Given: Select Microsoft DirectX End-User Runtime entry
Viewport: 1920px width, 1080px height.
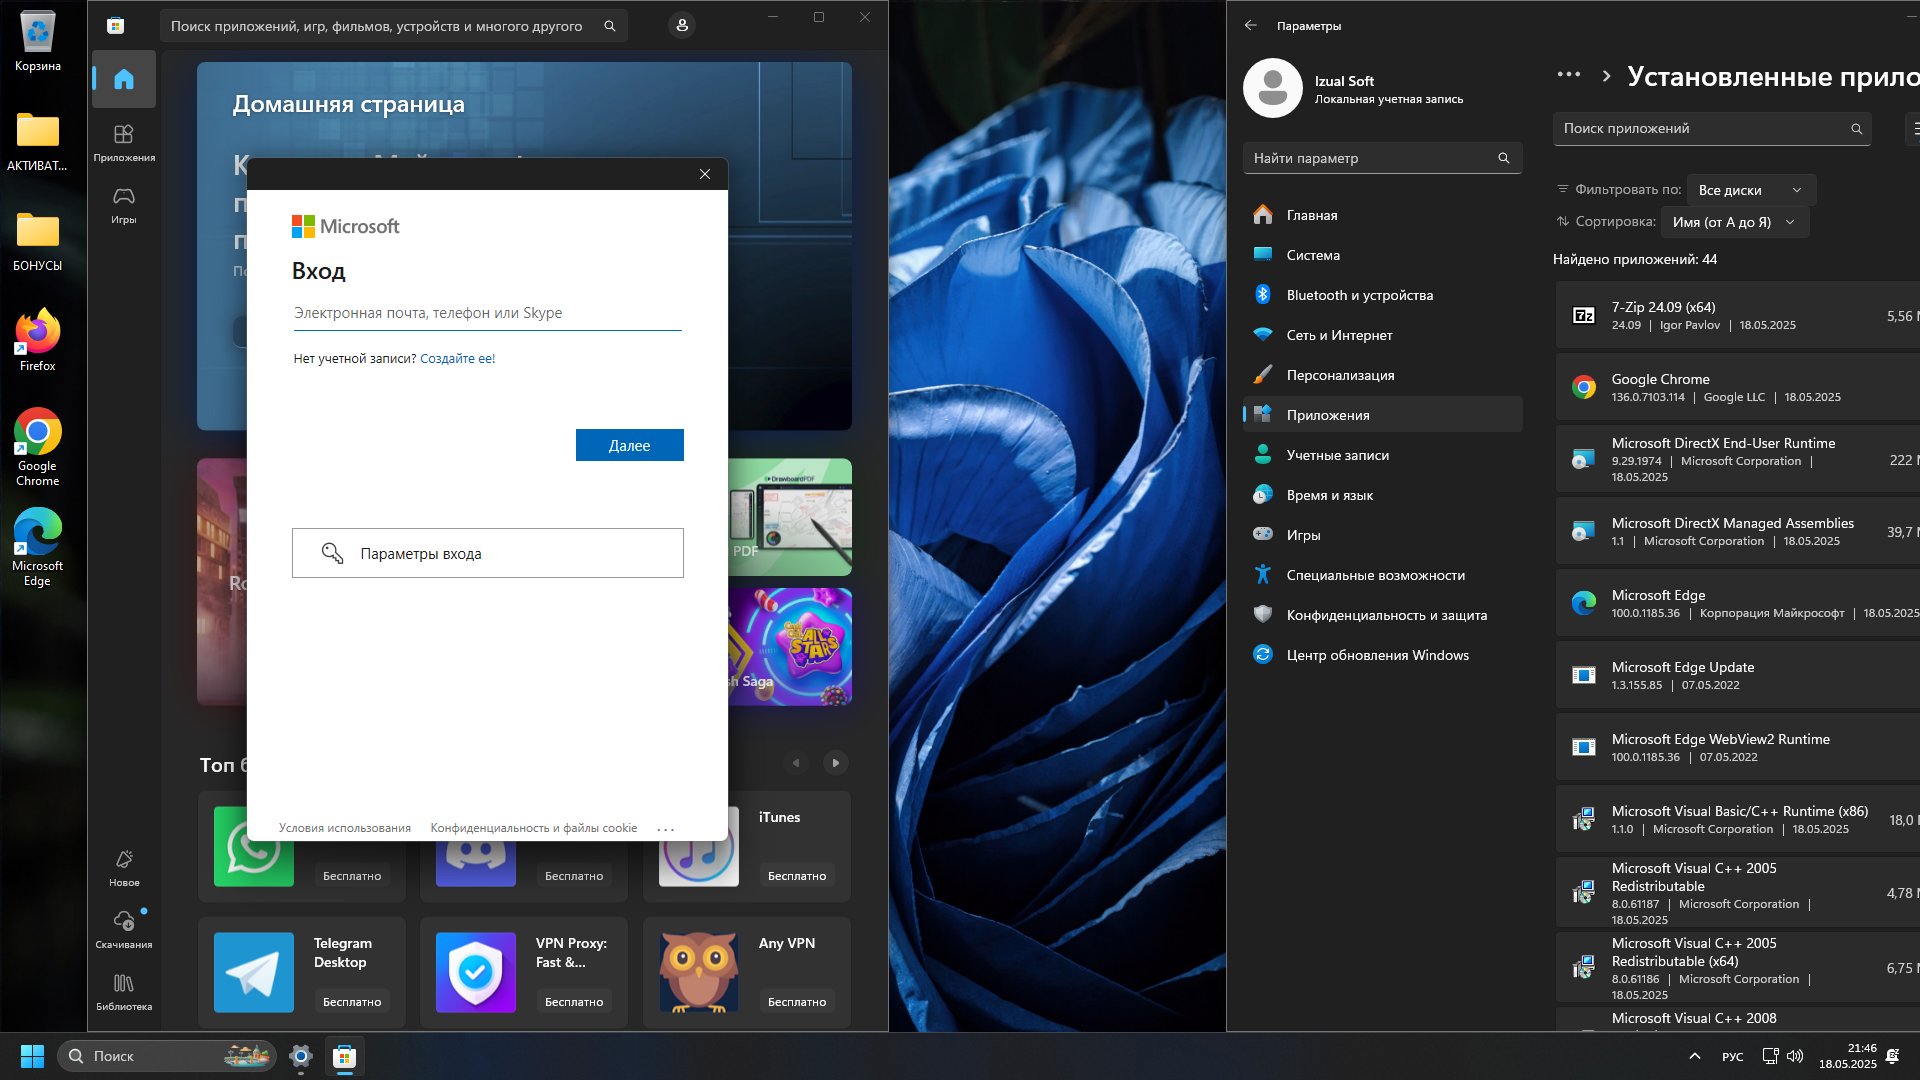Looking at the screenshot, I should pos(1738,459).
